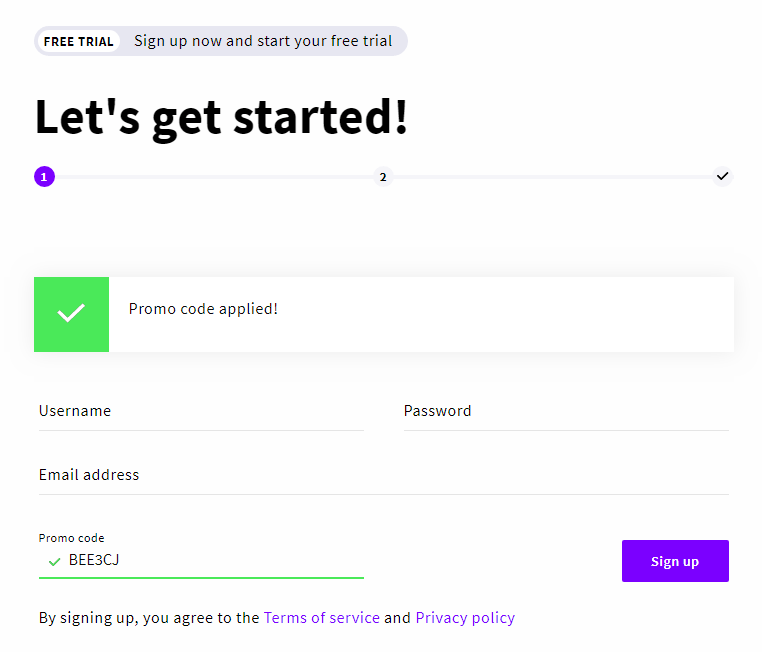Click the small 'Promo code' field label
The image size is (762, 652).
tap(71, 538)
